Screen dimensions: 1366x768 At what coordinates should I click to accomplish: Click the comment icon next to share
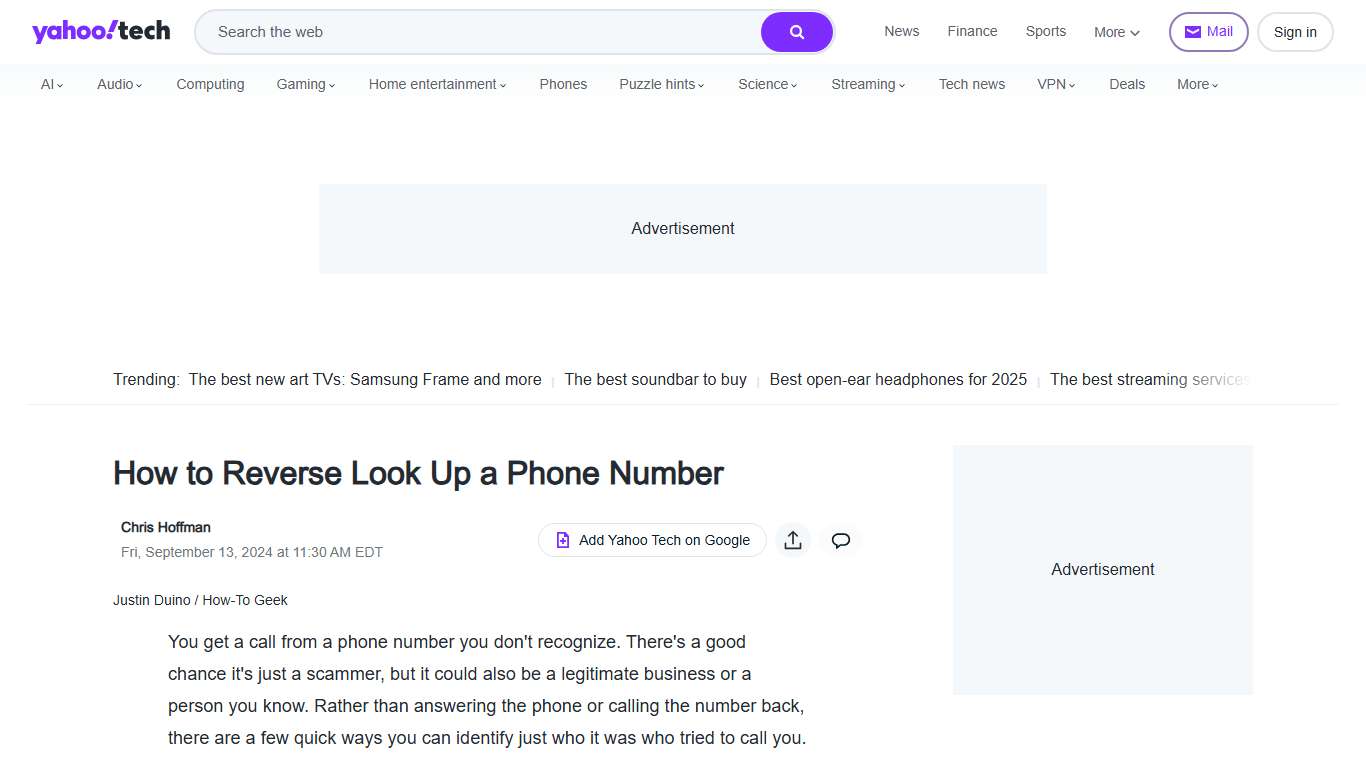pyautogui.click(x=840, y=540)
